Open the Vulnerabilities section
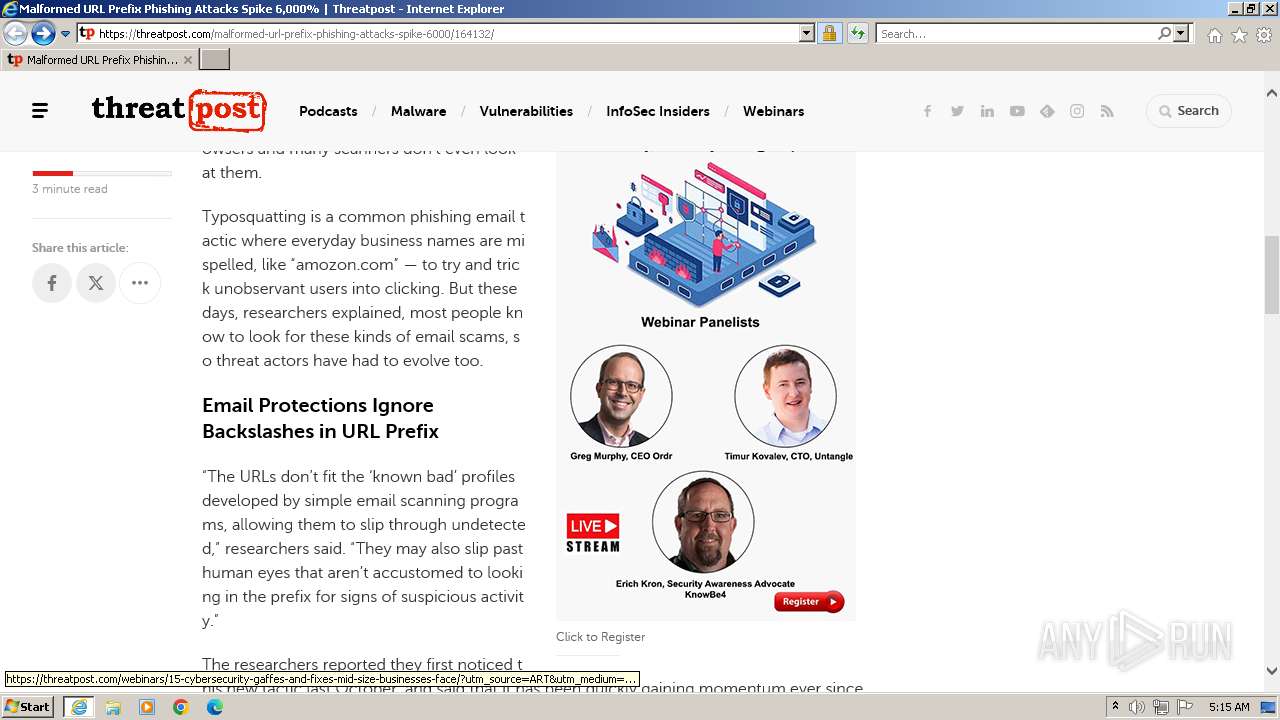 pos(526,111)
